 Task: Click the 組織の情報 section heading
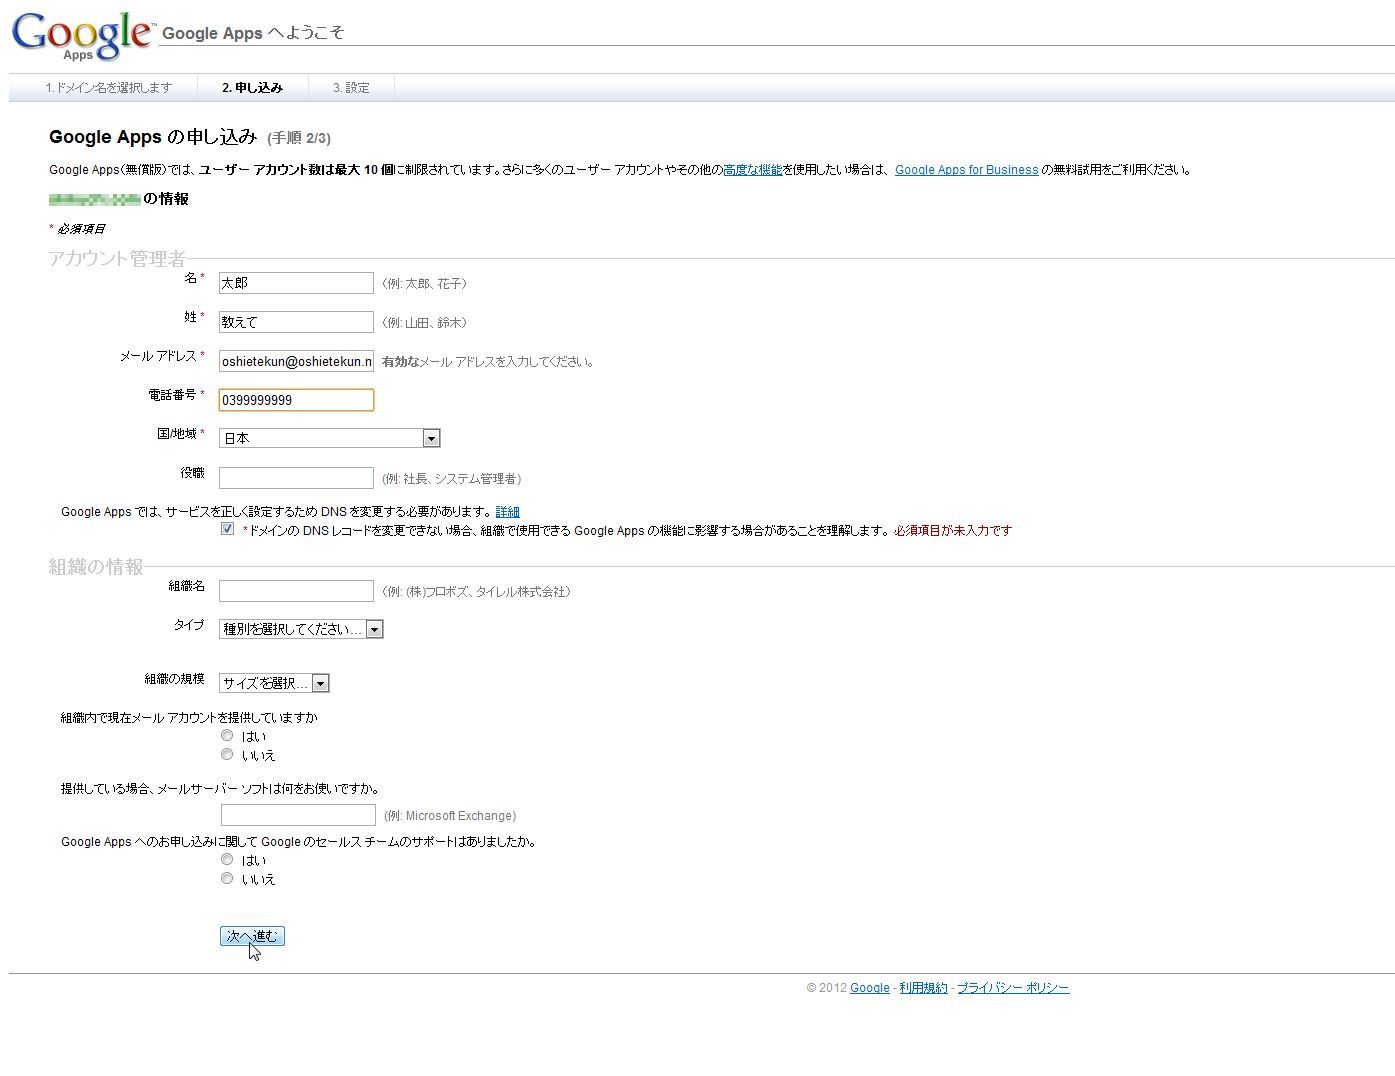pos(96,567)
